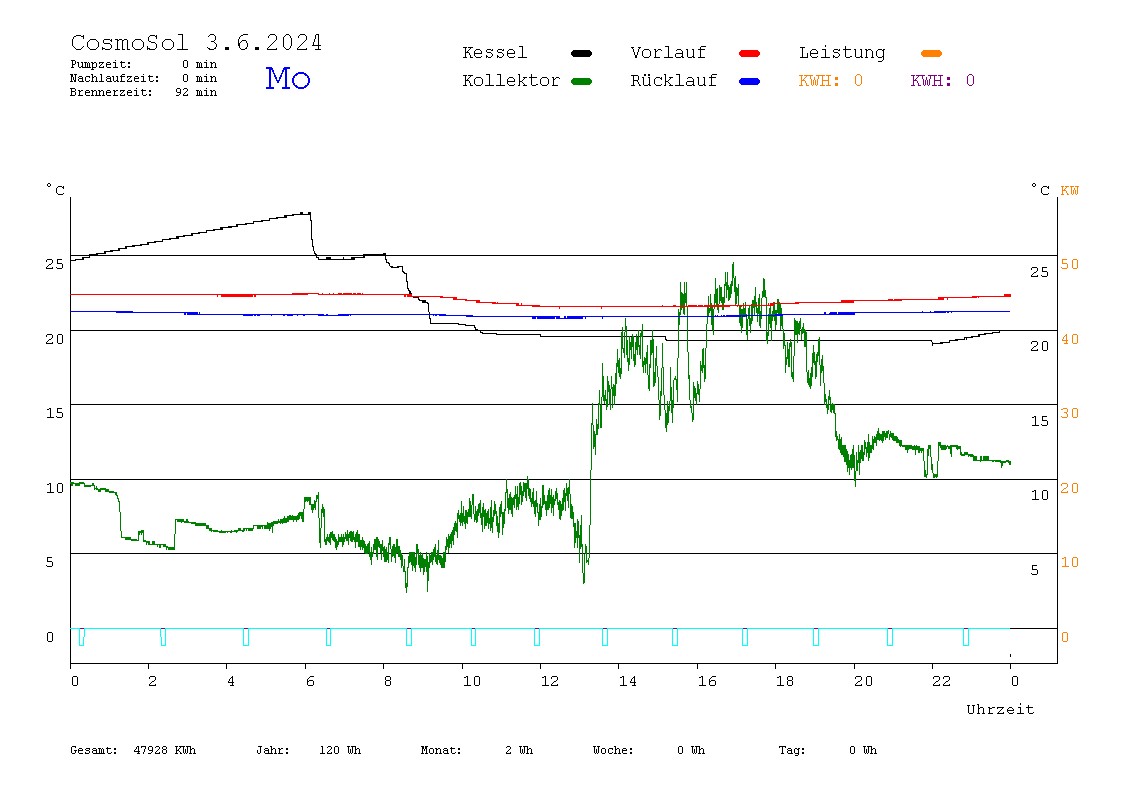The height and width of the screenshot is (812, 1148).
Task: Click the orange 'KWH: 0' value
Action: 831,81
